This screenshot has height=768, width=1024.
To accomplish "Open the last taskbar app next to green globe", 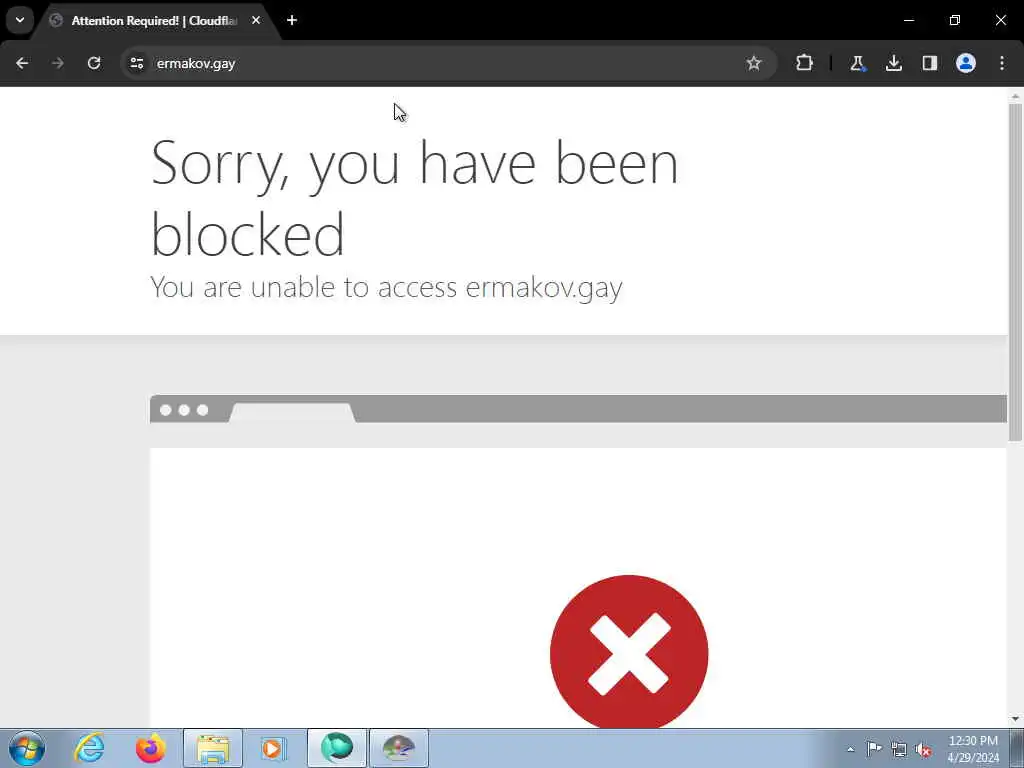I will pyautogui.click(x=399, y=748).
